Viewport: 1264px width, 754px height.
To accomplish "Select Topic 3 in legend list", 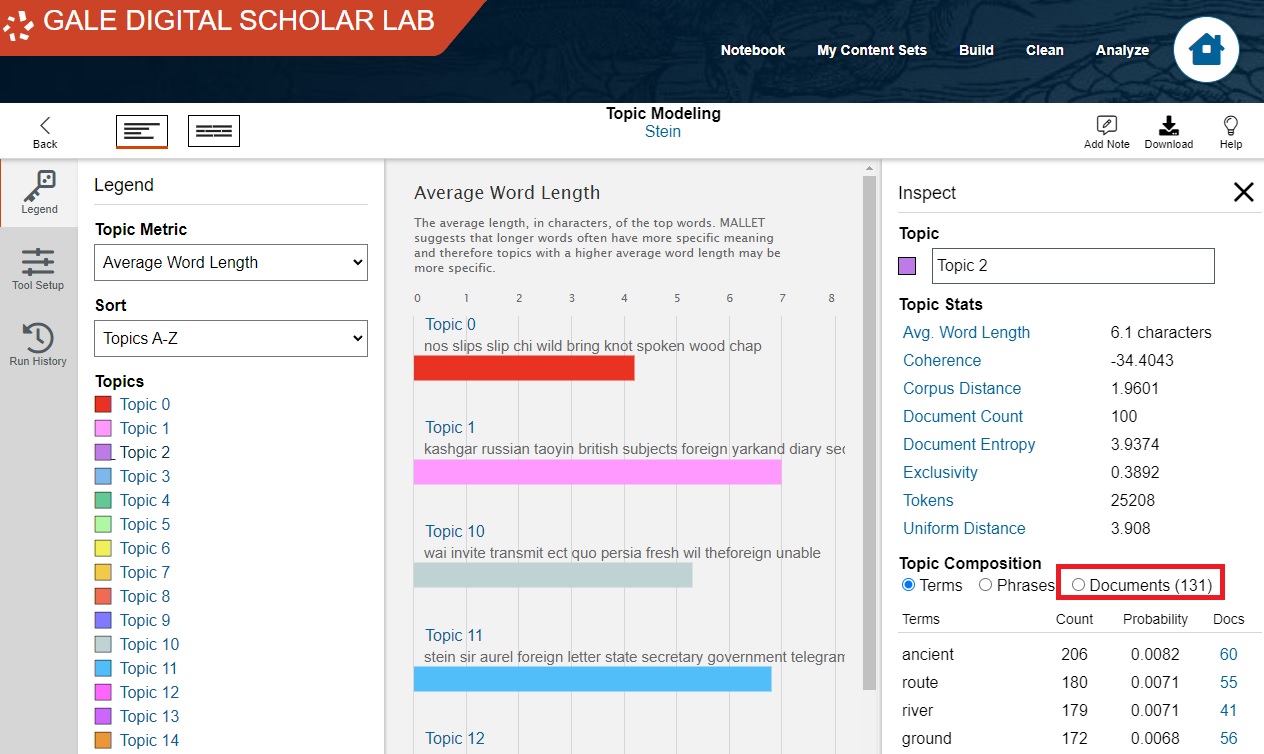I will [x=145, y=476].
